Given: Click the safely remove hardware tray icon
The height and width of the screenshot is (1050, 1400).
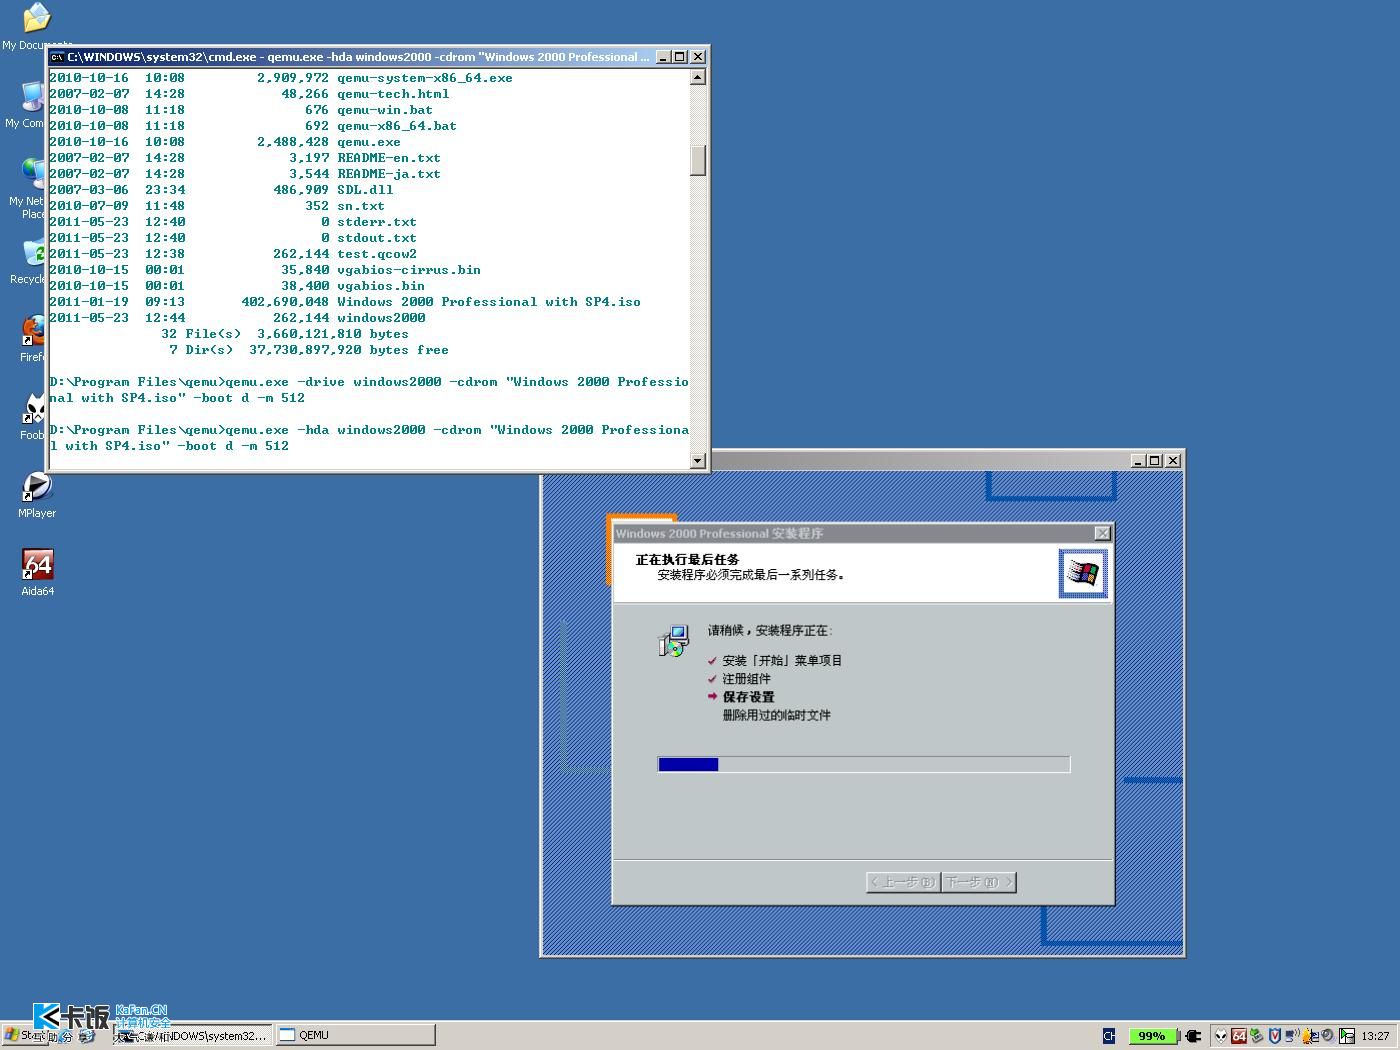Looking at the screenshot, I should (1257, 1036).
